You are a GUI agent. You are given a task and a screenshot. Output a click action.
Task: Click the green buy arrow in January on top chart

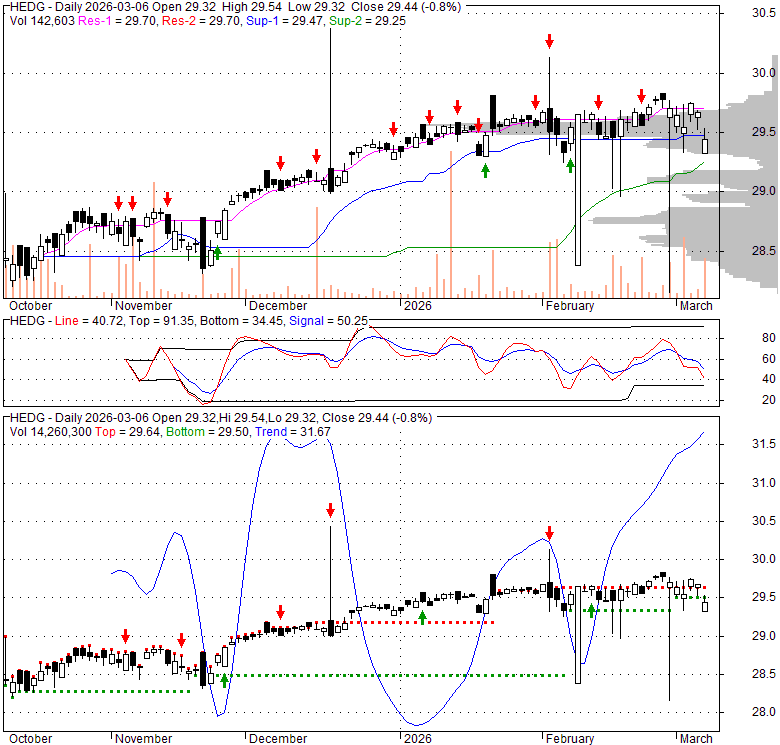pos(486,171)
